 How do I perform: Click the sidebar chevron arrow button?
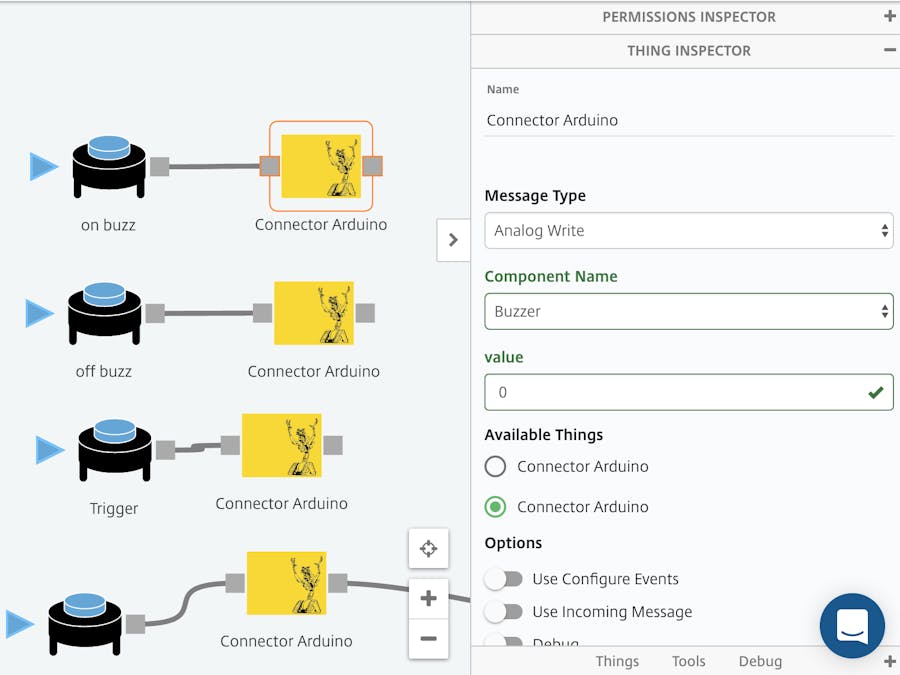click(453, 240)
